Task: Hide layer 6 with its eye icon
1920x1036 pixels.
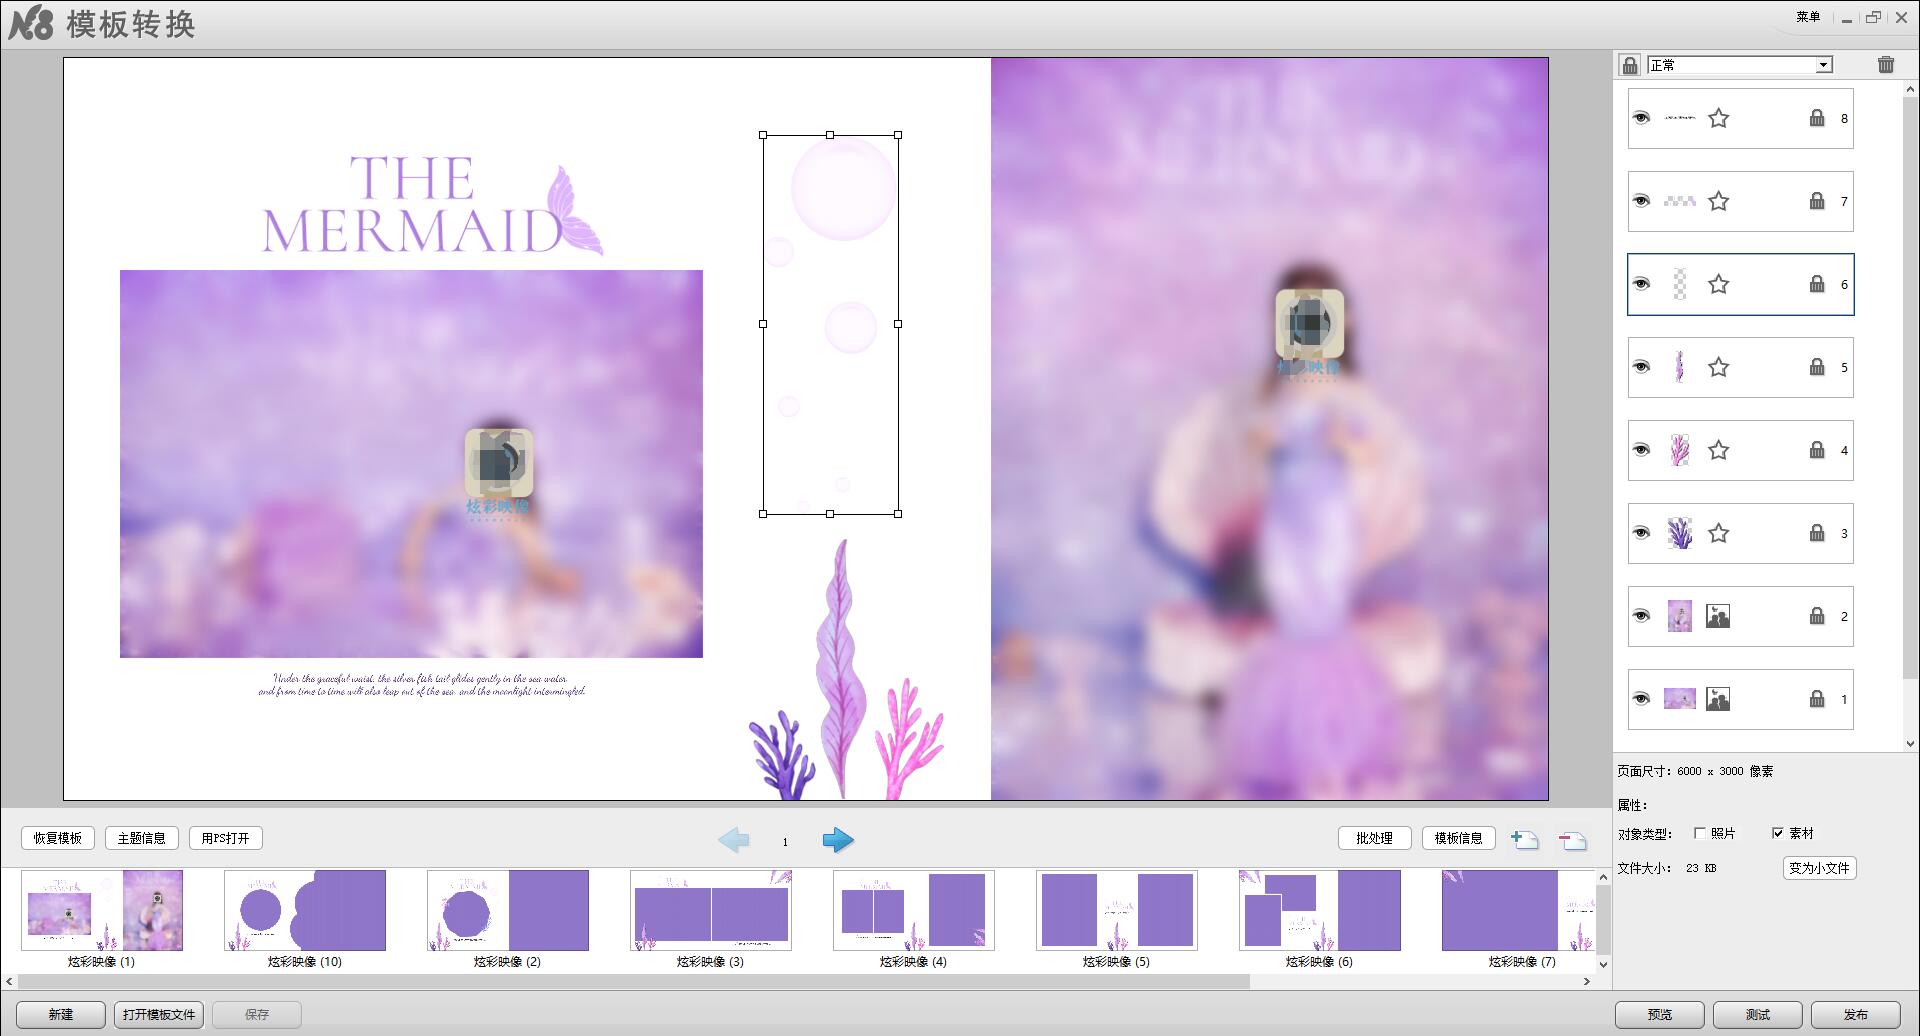Action: (1641, 285)
